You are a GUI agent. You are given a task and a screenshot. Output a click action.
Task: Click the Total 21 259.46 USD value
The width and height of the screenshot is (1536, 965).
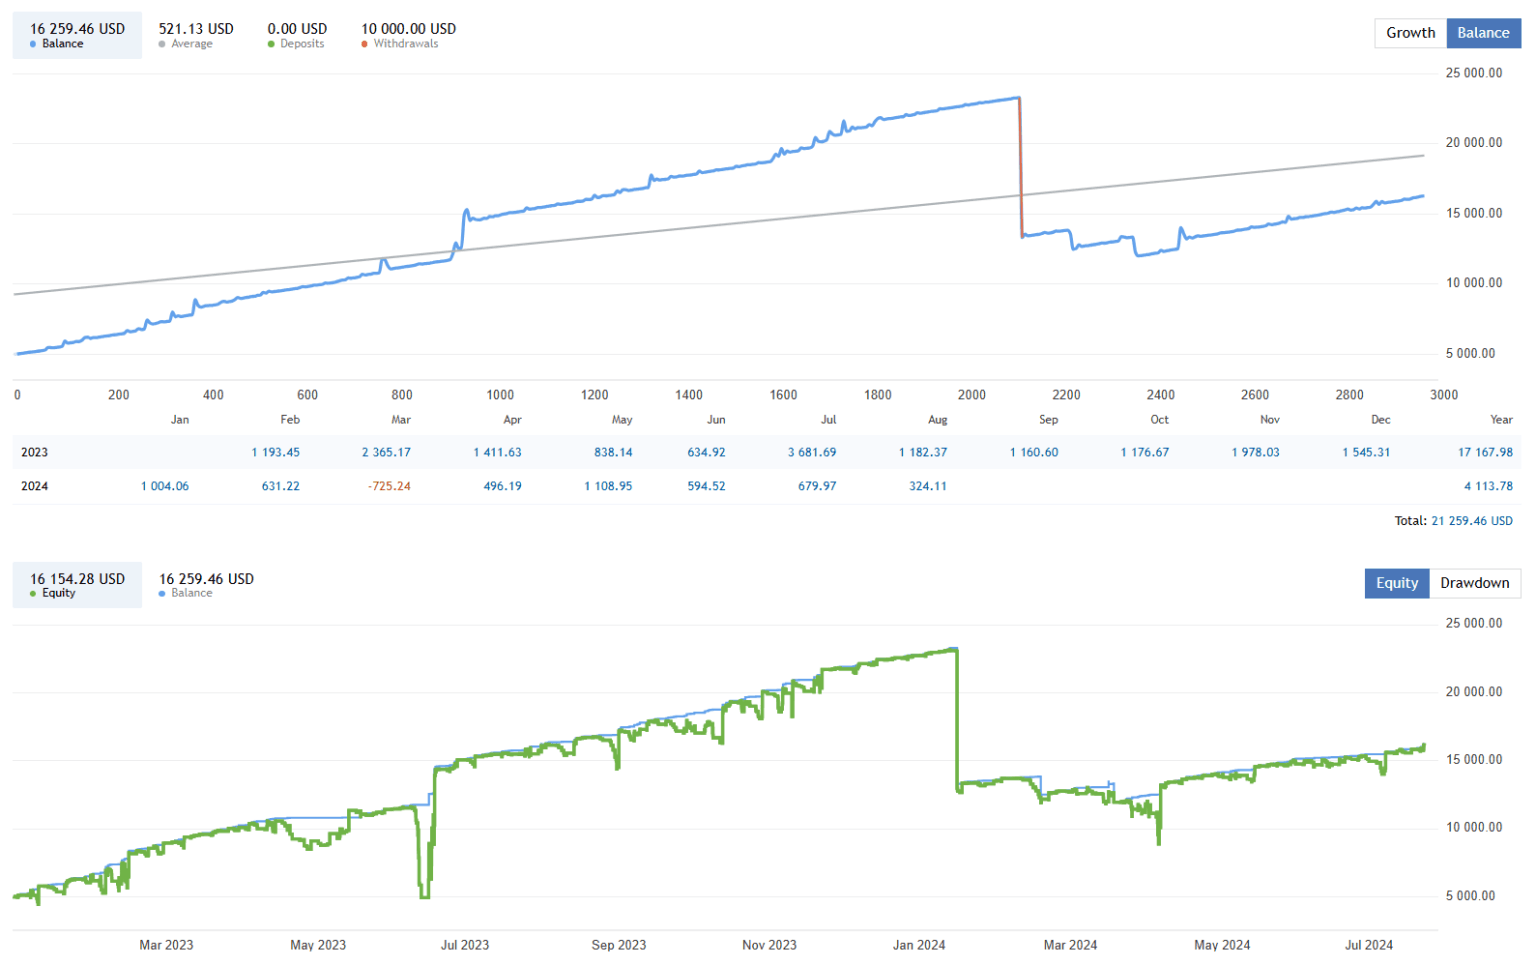[x=1471, y=521]
